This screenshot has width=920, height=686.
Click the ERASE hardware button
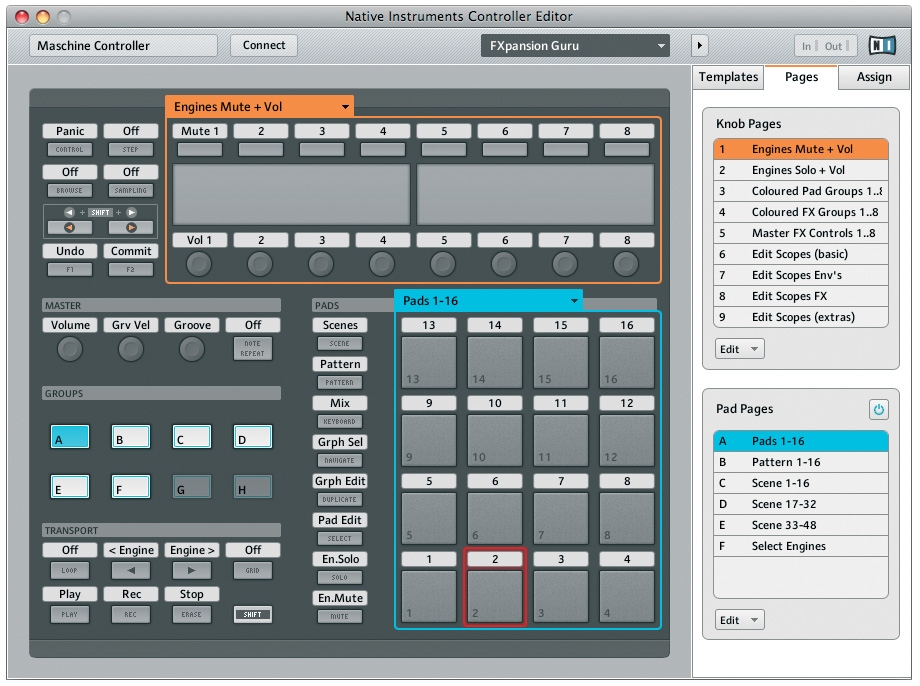pos(191,614)
